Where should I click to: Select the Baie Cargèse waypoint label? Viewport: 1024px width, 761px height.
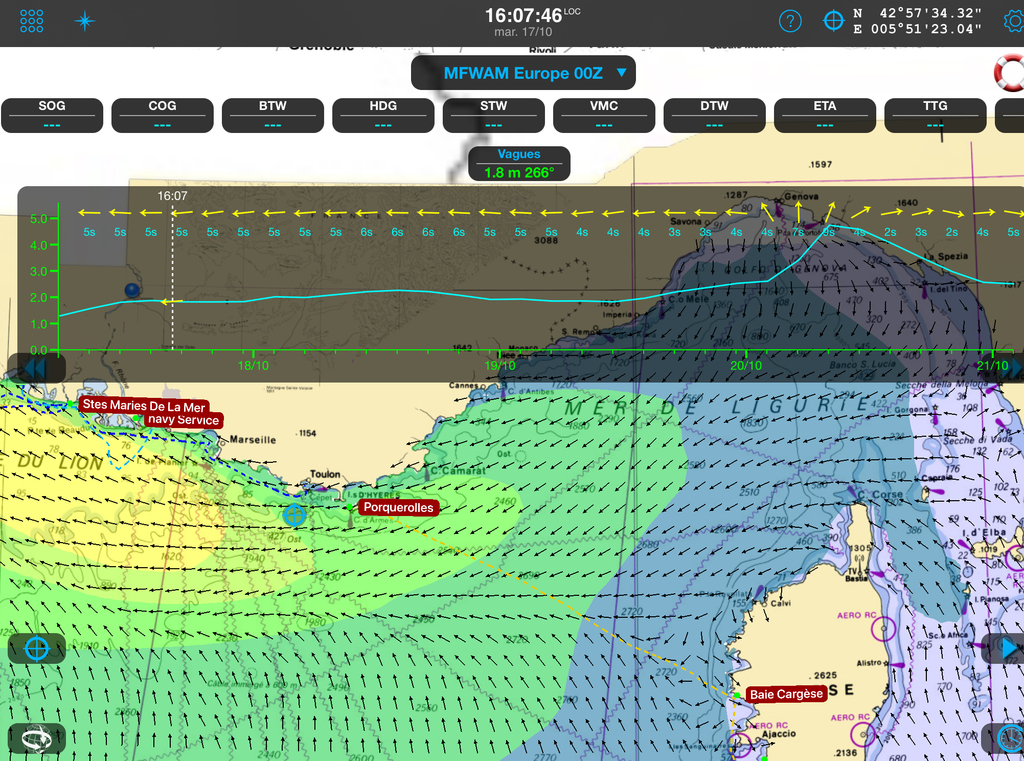(786, 694)
